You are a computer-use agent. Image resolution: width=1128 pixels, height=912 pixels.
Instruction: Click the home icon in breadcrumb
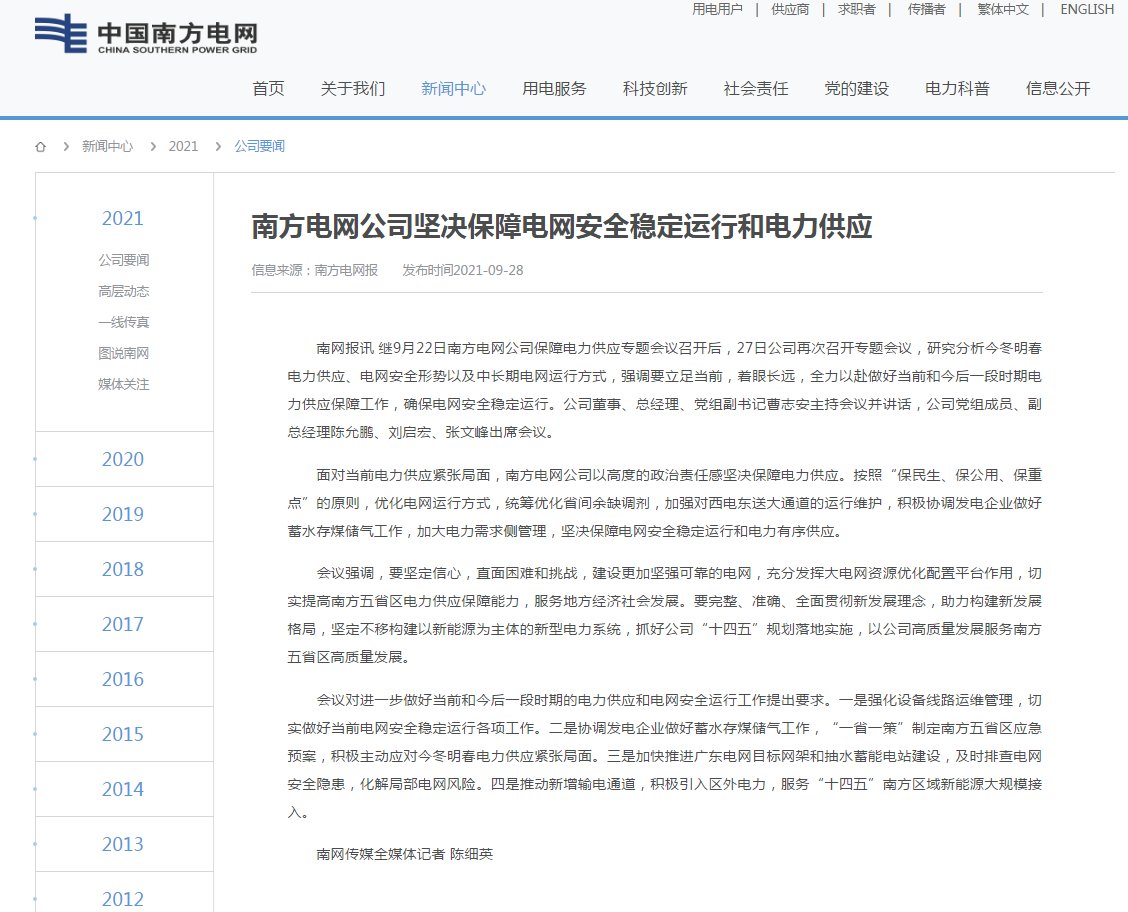tap(41, 146)
